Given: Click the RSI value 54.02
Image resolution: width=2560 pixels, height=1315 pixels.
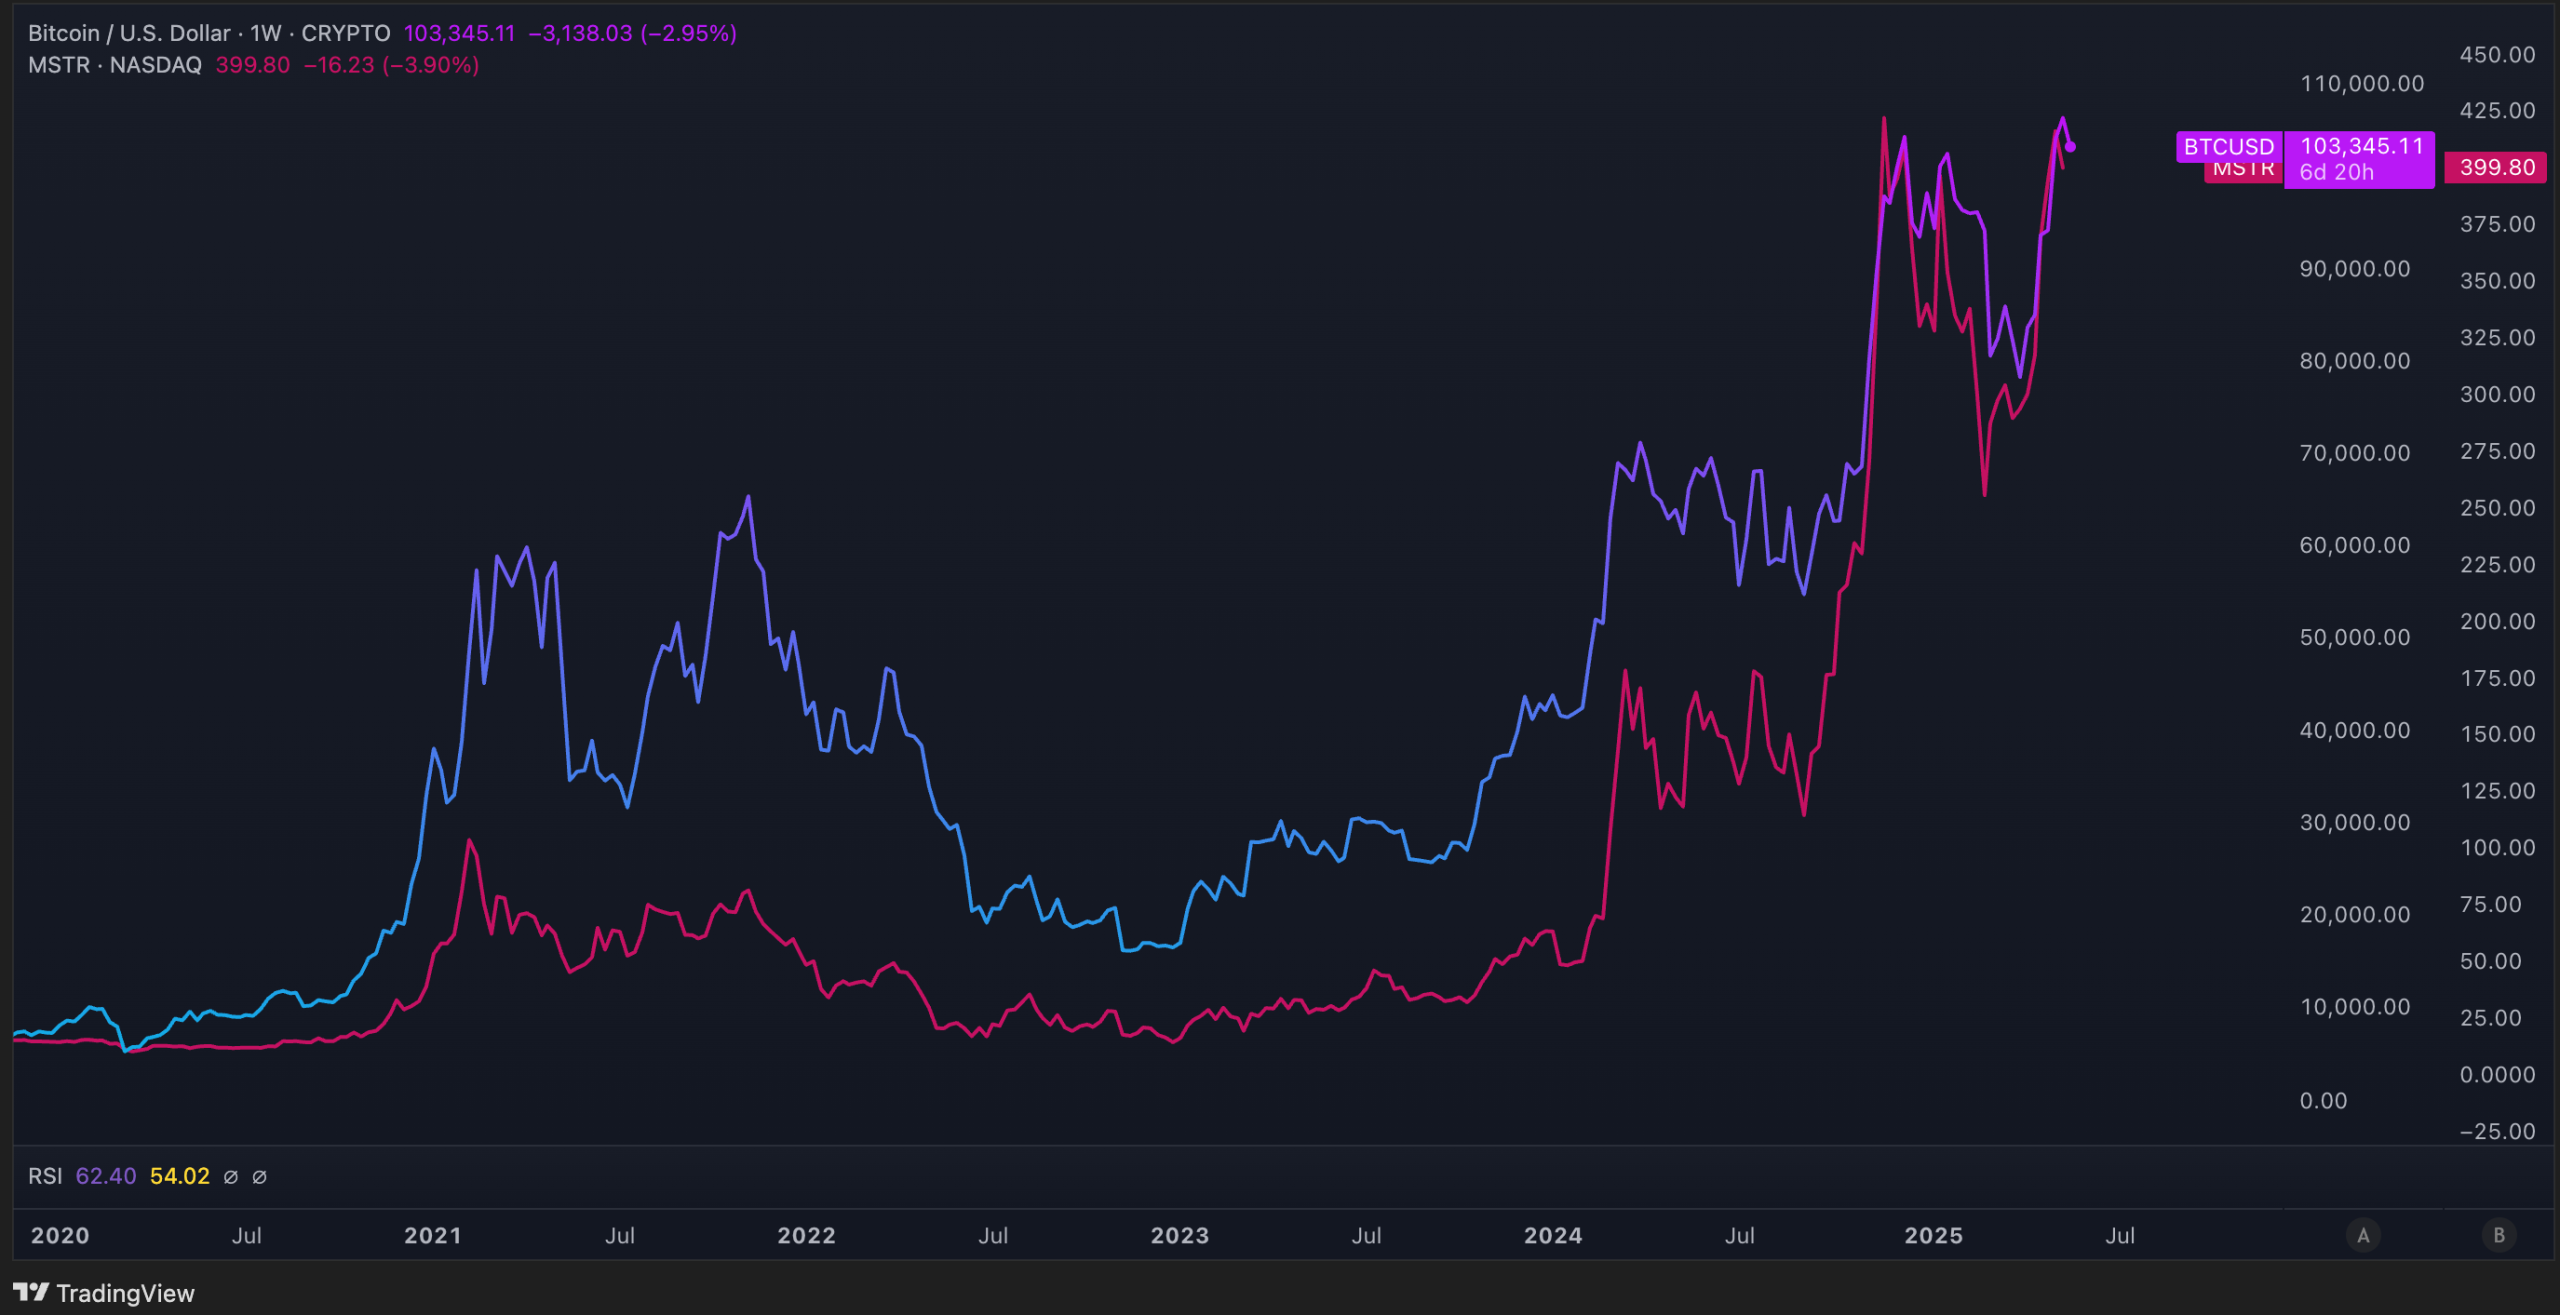Looking at the screenshot, I should 180,1176.
